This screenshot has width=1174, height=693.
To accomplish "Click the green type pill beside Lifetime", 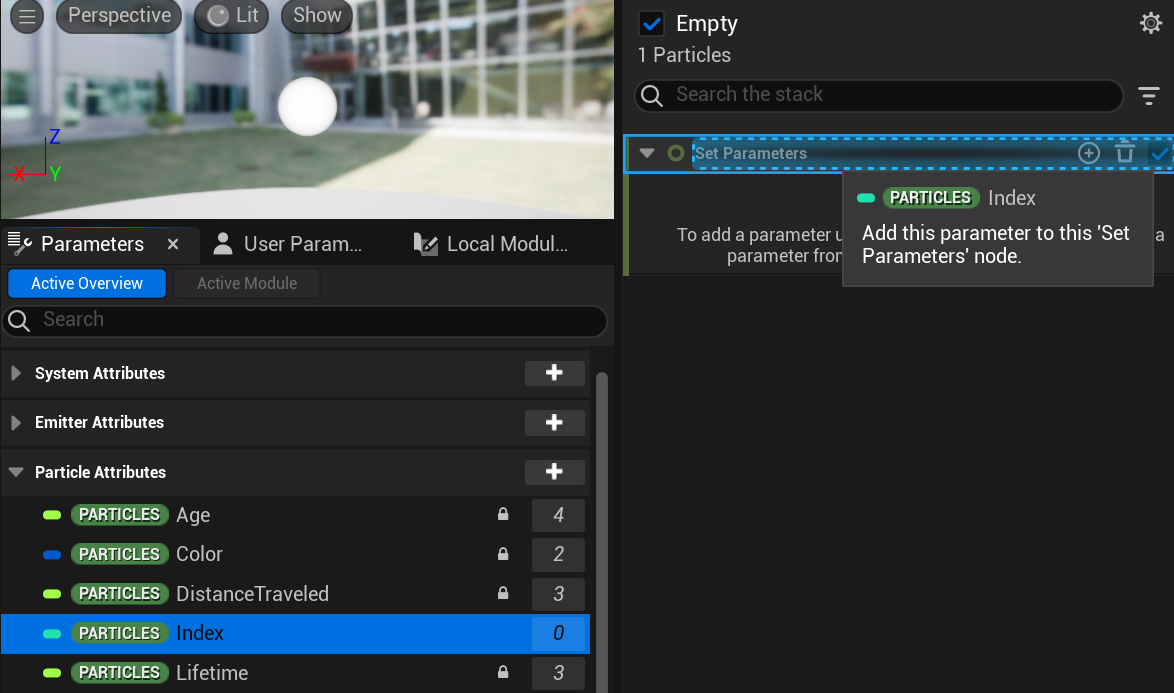I will point(52,673).
